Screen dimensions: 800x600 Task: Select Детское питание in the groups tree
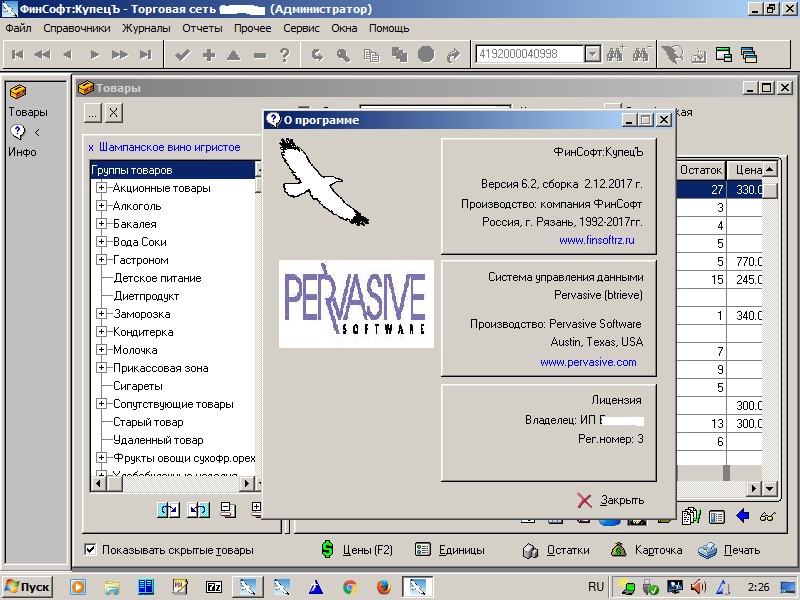(157, 278)
